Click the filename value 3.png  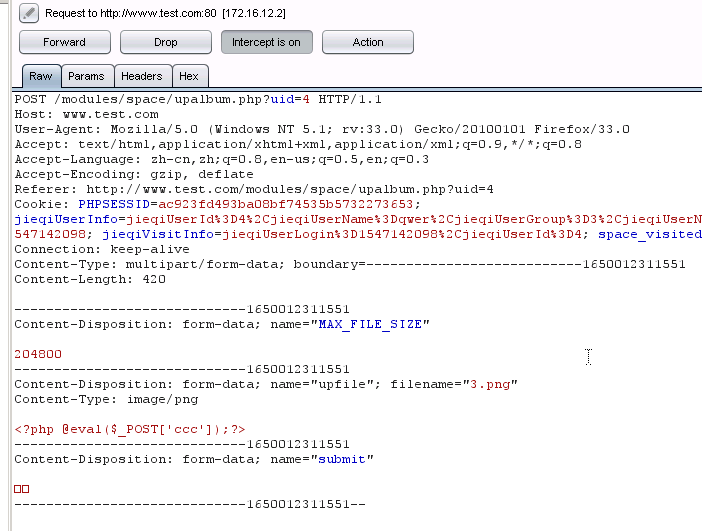(x=490, y=384)
